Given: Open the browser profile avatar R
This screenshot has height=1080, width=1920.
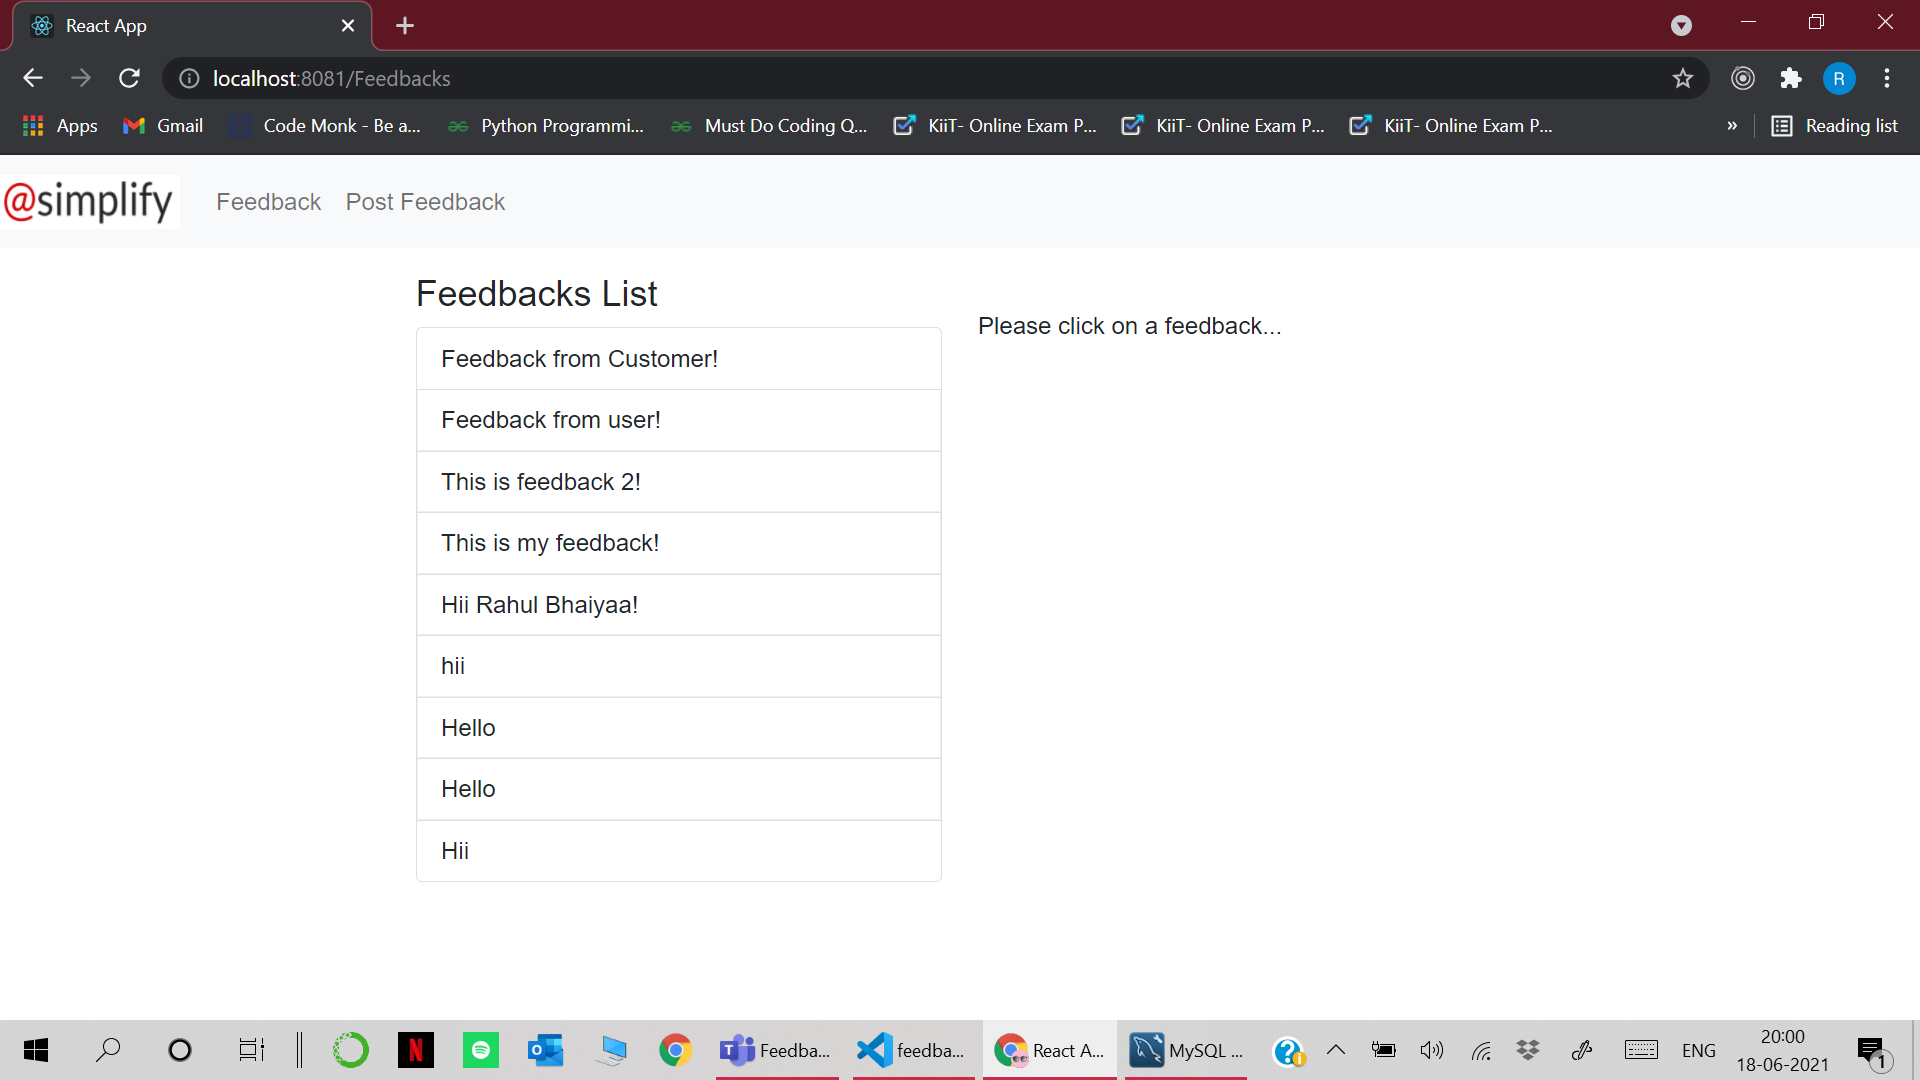Looking at the screenshot, I should point(1839,78).
